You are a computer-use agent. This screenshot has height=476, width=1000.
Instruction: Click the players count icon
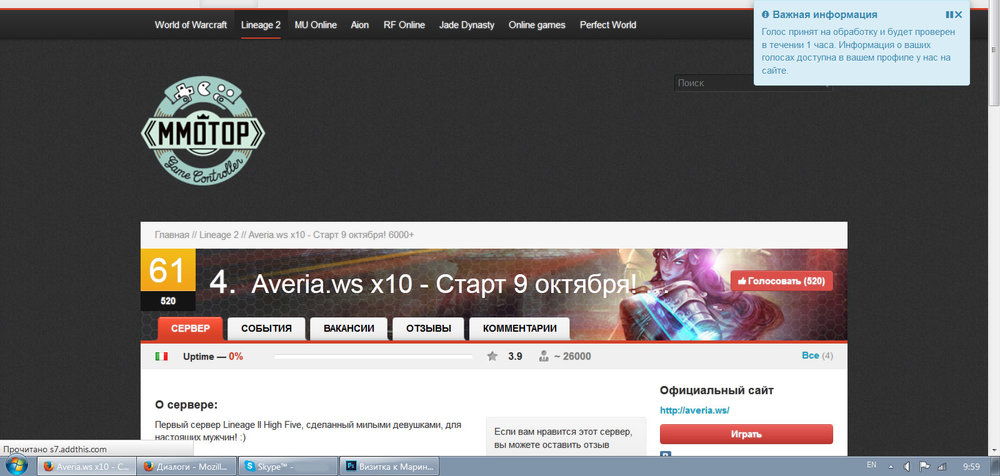(x=544, y=356)
